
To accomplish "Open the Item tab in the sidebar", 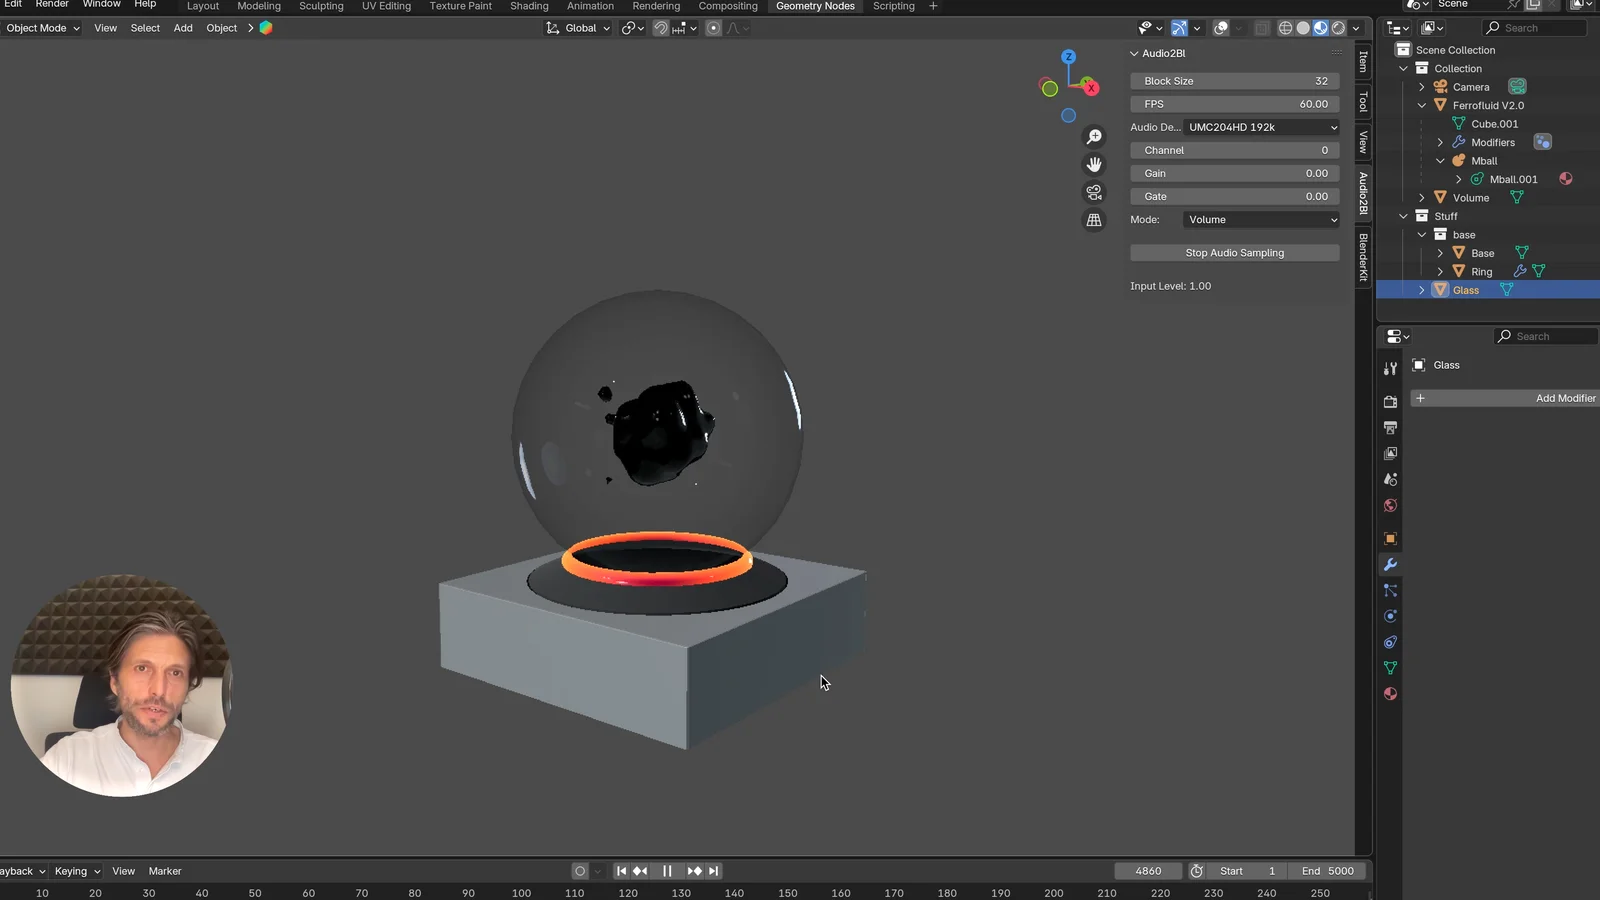I will point(1363,62).
